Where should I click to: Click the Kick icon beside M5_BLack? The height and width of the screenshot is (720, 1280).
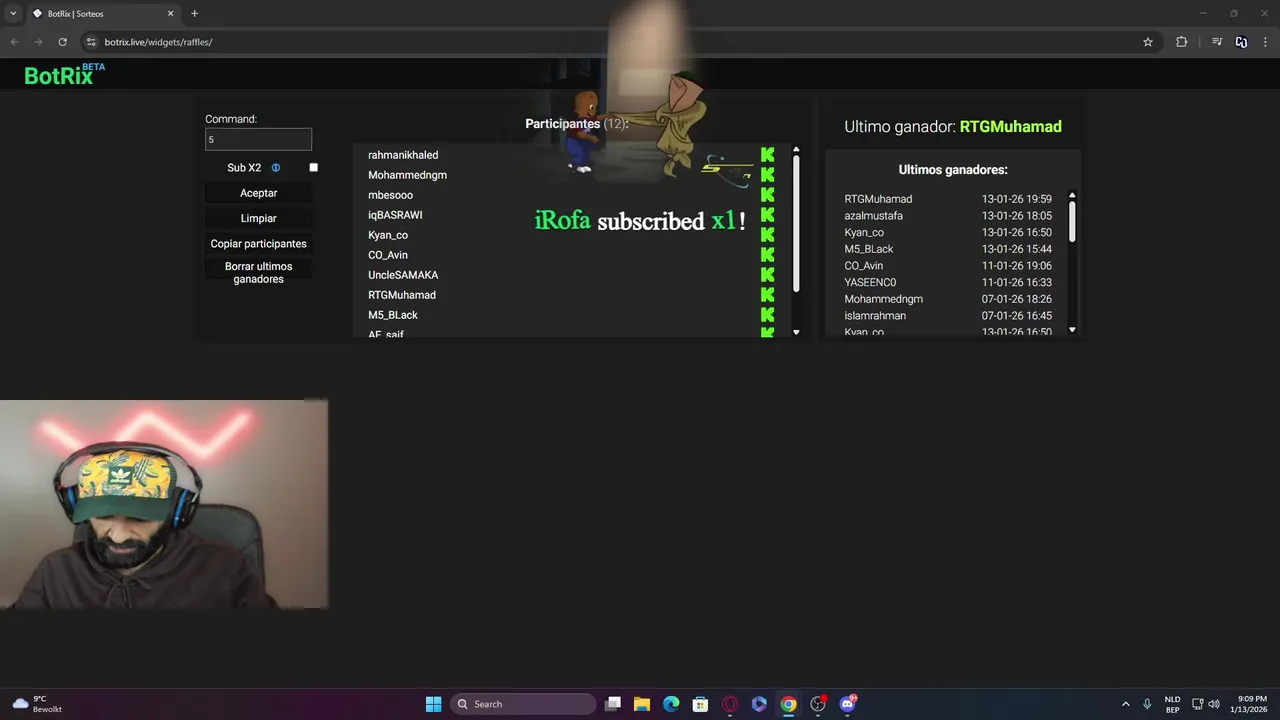767,315
